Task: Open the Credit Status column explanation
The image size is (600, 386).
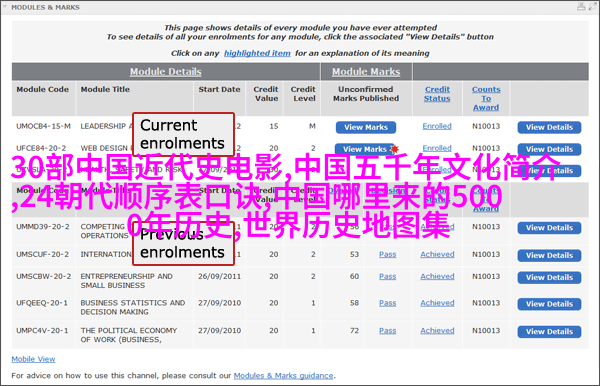Action: tap(437, 94)
